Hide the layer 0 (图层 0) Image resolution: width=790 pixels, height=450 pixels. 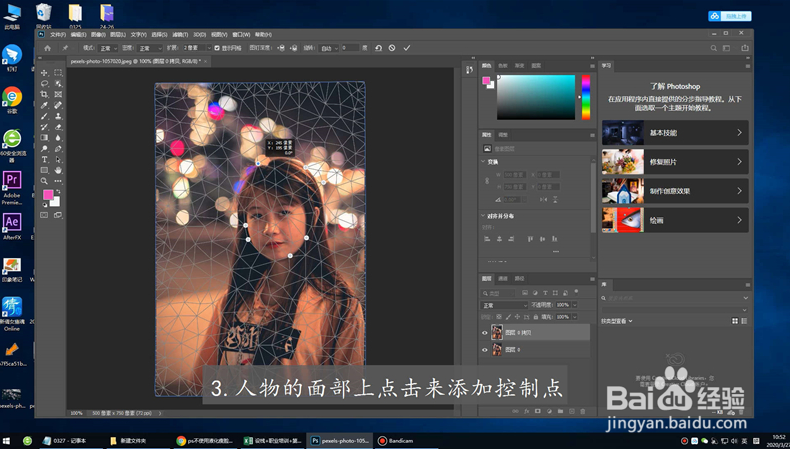point(485,350)
